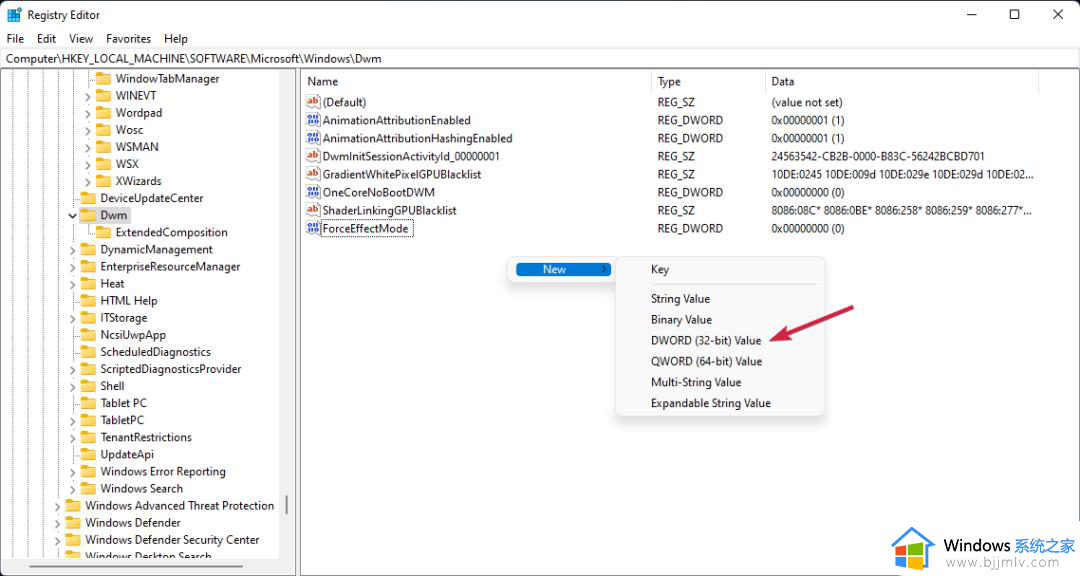Open the File menu
Image resolution: width=1080 pixels, height=576 pixels.
pos(15,39)
